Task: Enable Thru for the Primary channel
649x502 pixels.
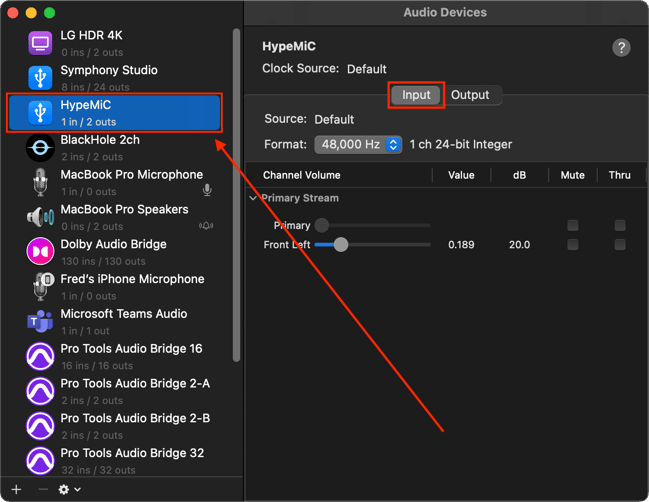Action: 620,226
